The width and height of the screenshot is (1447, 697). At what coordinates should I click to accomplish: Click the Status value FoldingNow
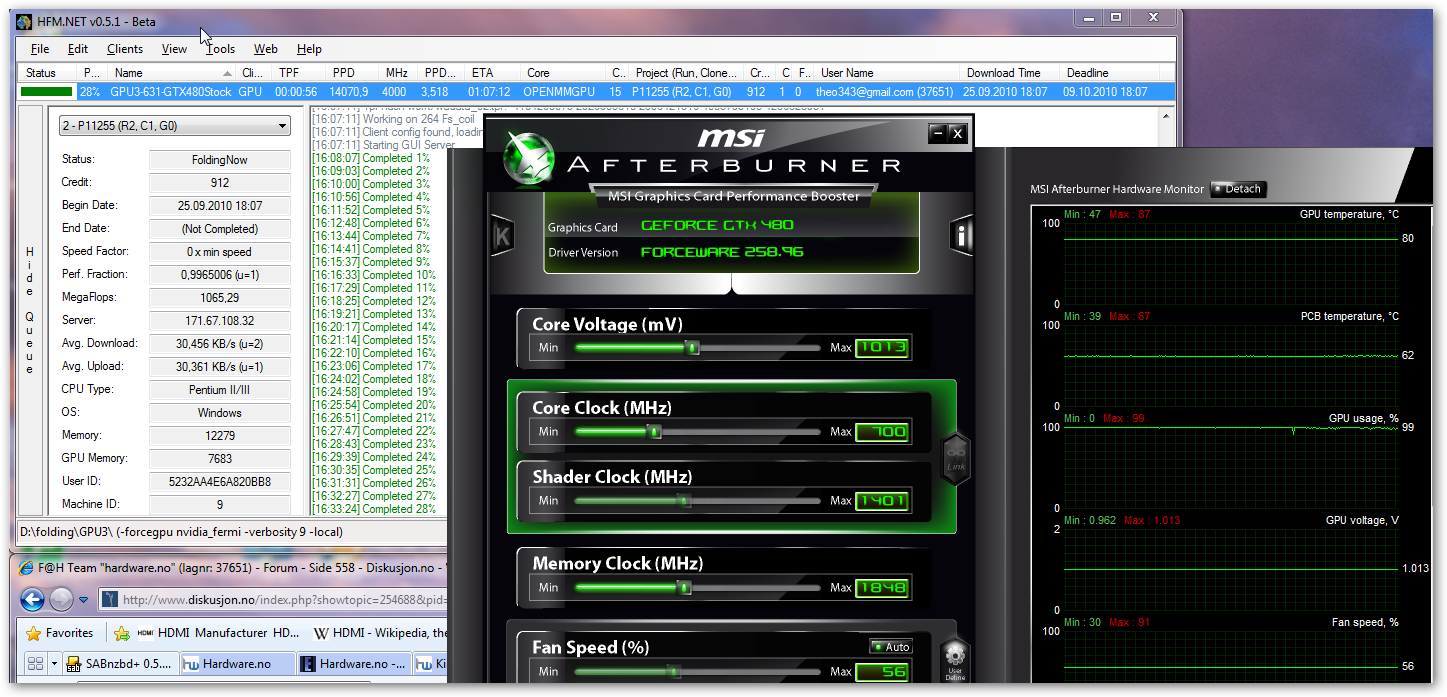point(220,160)
